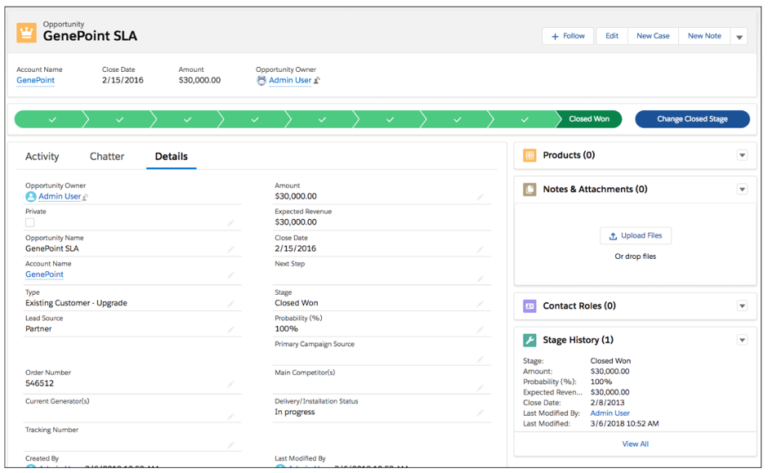Switch to the Activity tab
The height and width of the screenshot is (473, 768).
[42, 157]
